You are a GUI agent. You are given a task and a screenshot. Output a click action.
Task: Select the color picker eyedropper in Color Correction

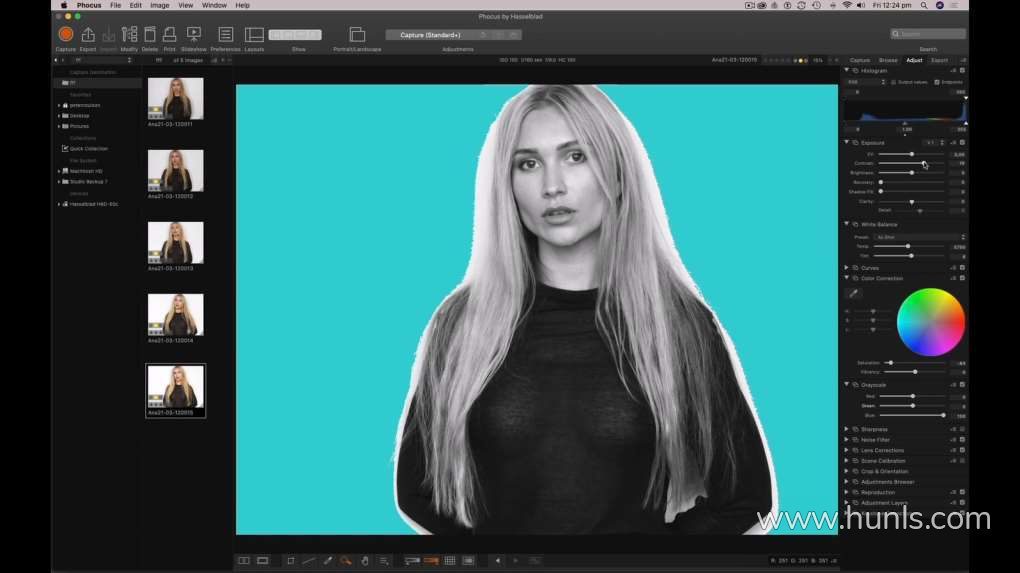point(853,293)
